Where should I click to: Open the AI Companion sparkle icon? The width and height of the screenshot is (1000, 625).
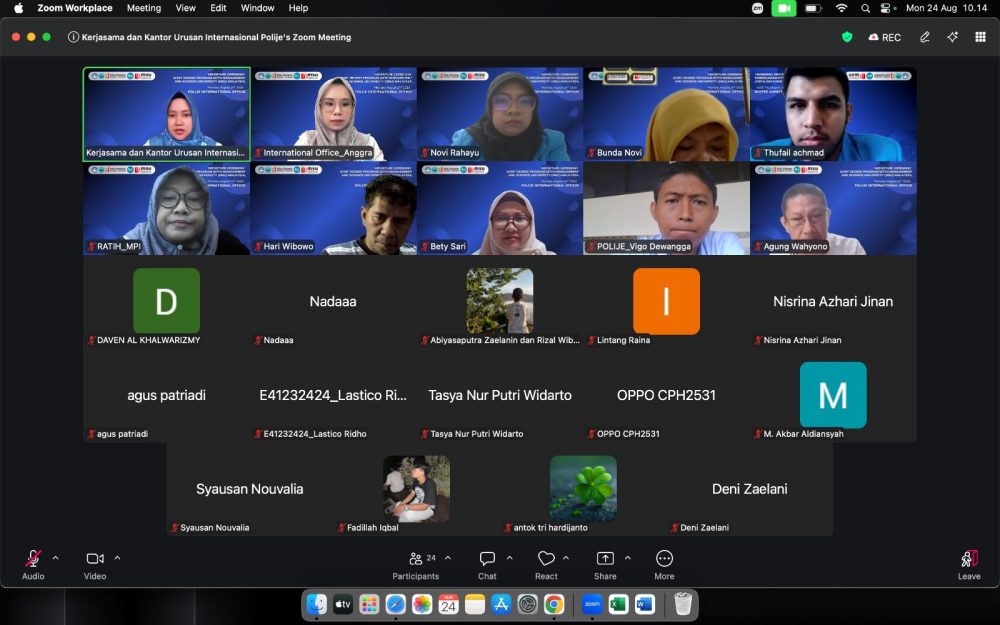point(953,37)
